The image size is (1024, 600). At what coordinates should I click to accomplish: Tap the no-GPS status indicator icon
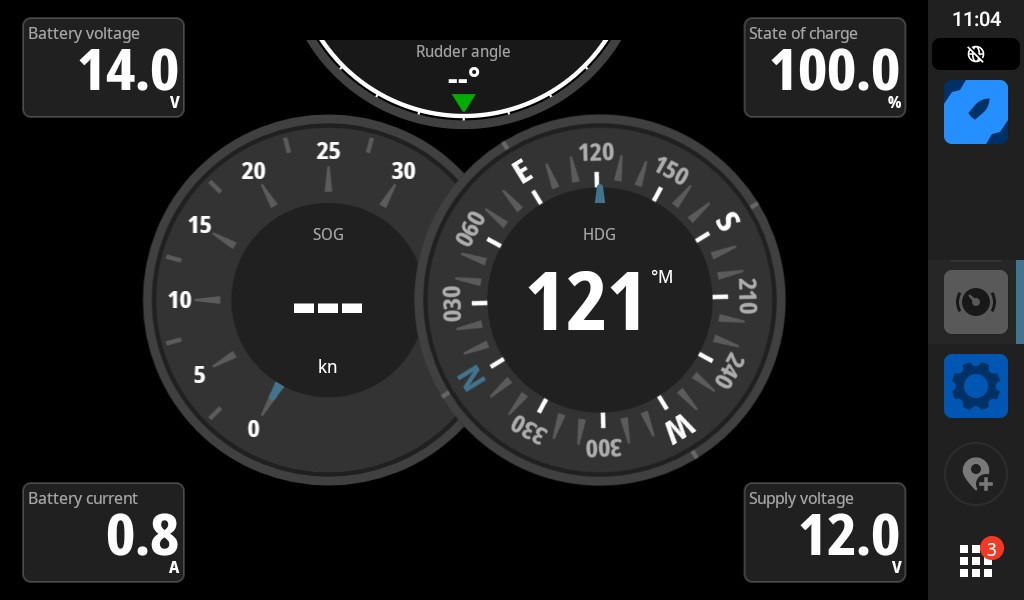pyautogui.click(x=975, y=54)
